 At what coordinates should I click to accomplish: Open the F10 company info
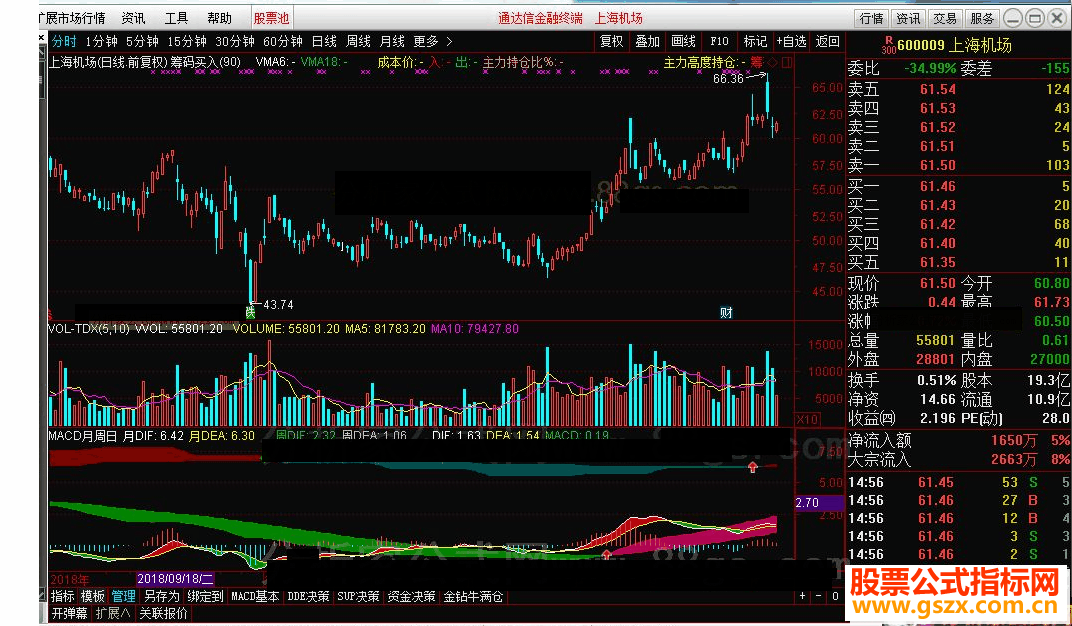719,42
